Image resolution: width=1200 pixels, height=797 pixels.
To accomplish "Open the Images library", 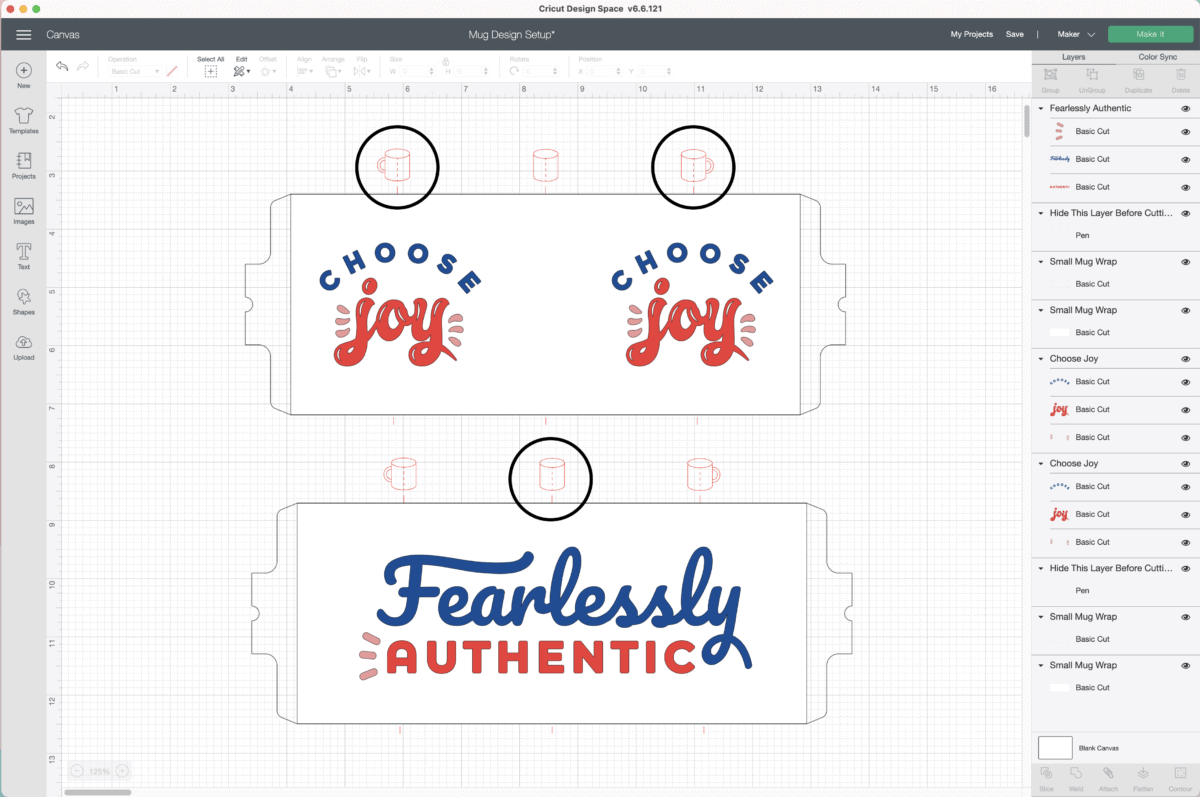I will (23, 209).
